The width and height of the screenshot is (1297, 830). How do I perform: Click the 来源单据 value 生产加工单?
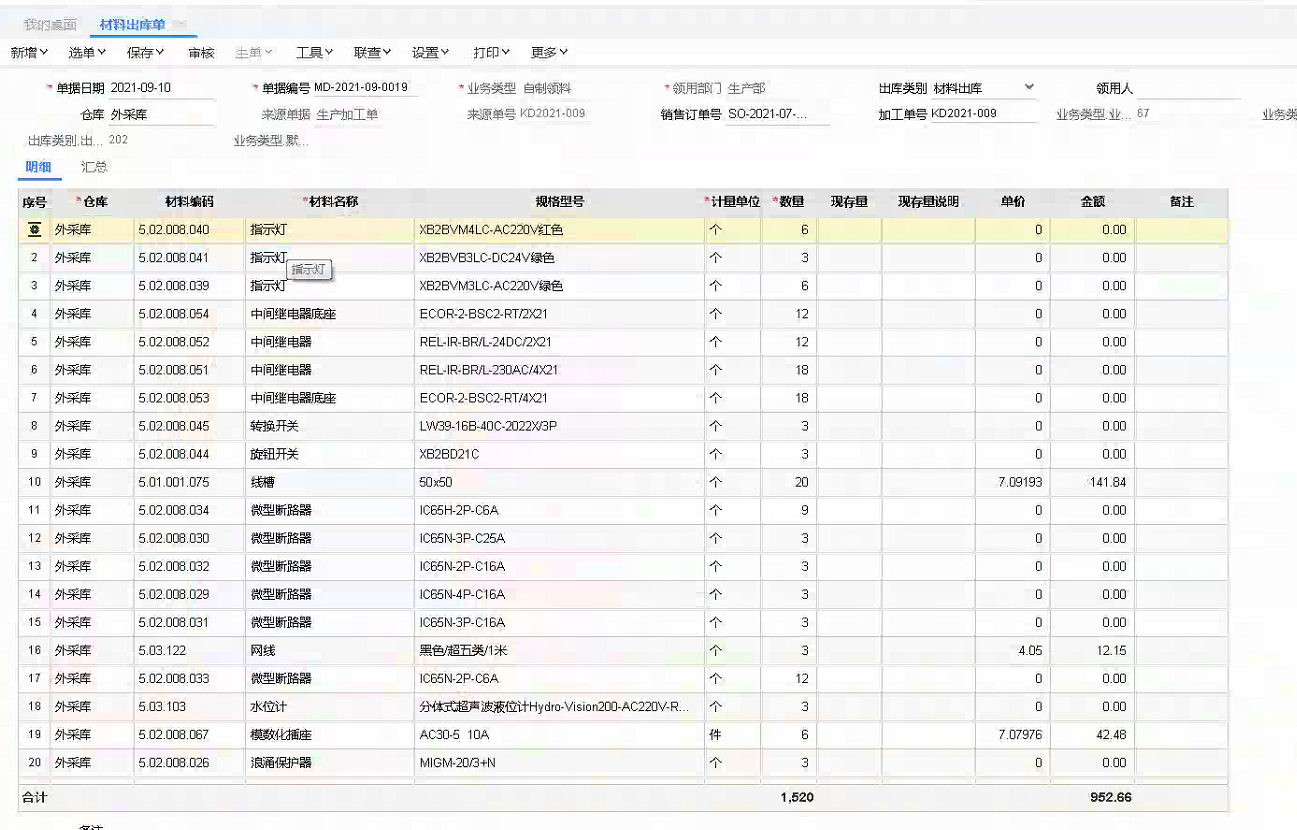pos(348,115)
